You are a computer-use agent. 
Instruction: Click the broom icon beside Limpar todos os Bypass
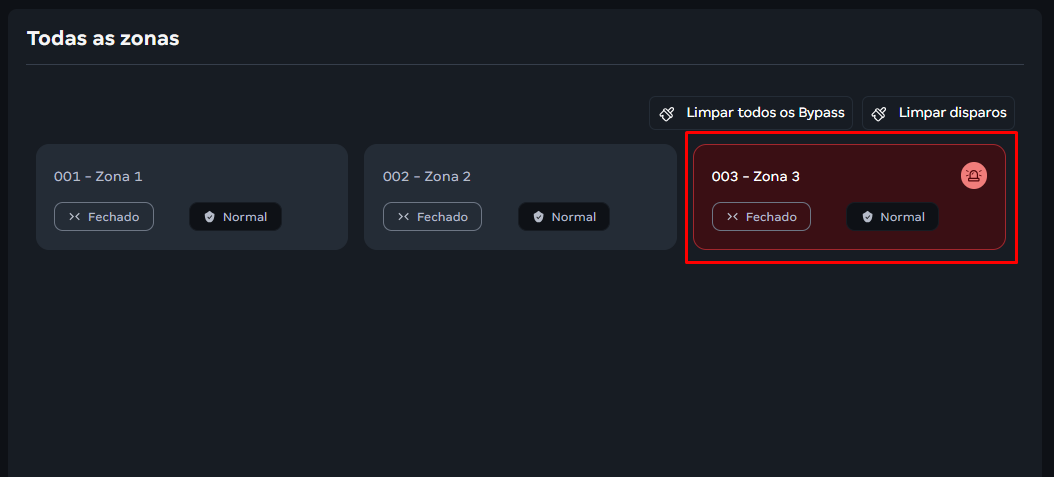pos(668,114)
